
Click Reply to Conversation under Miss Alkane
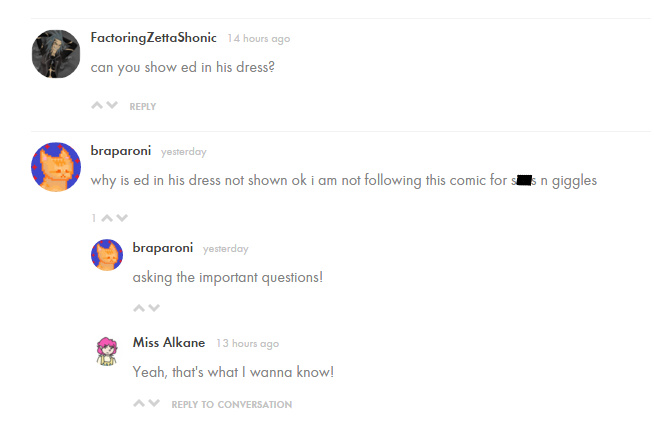(232, 404)
